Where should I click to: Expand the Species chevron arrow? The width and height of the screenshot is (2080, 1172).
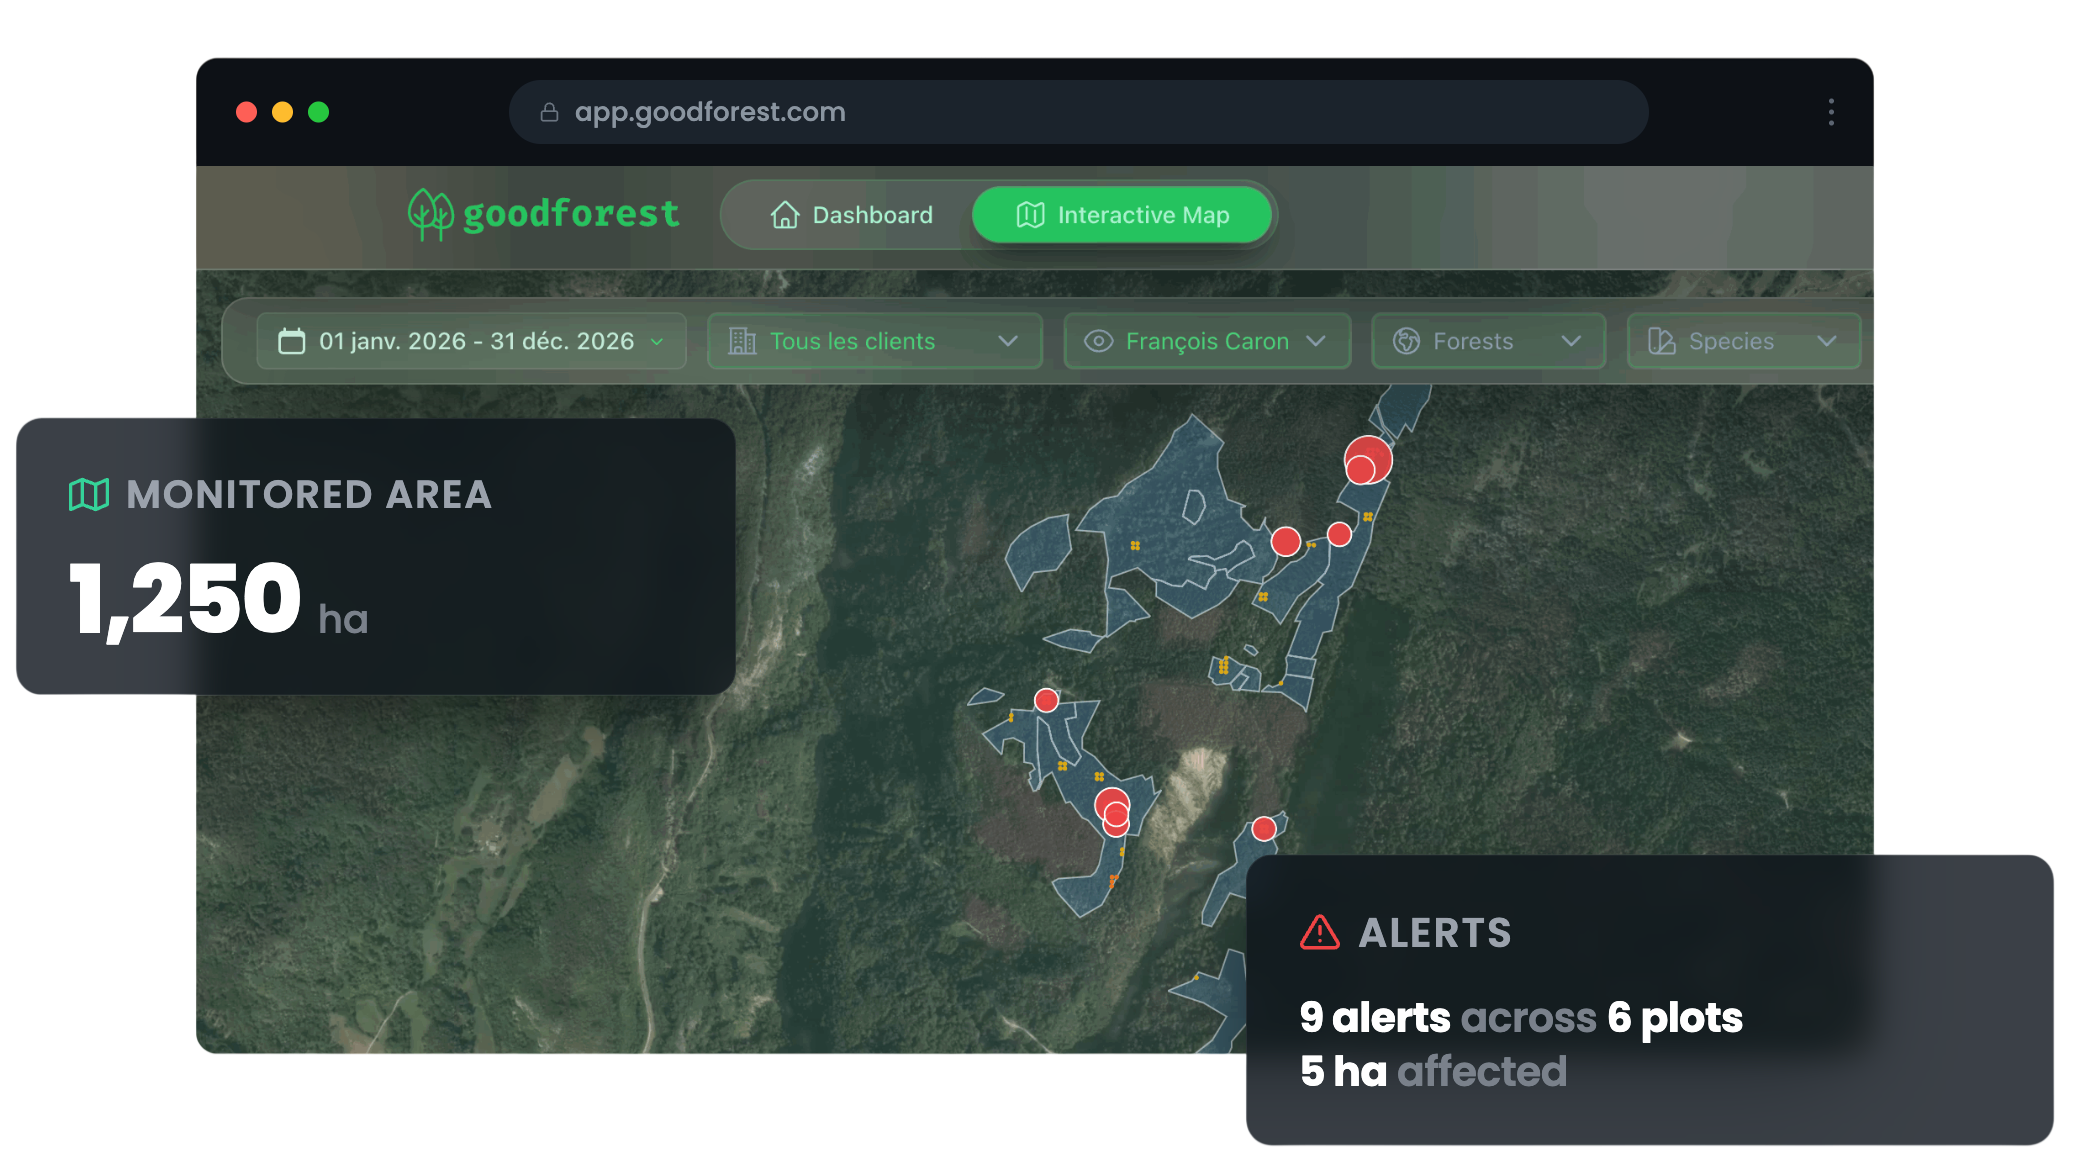pyautogui.click(x=1827, y=341)
